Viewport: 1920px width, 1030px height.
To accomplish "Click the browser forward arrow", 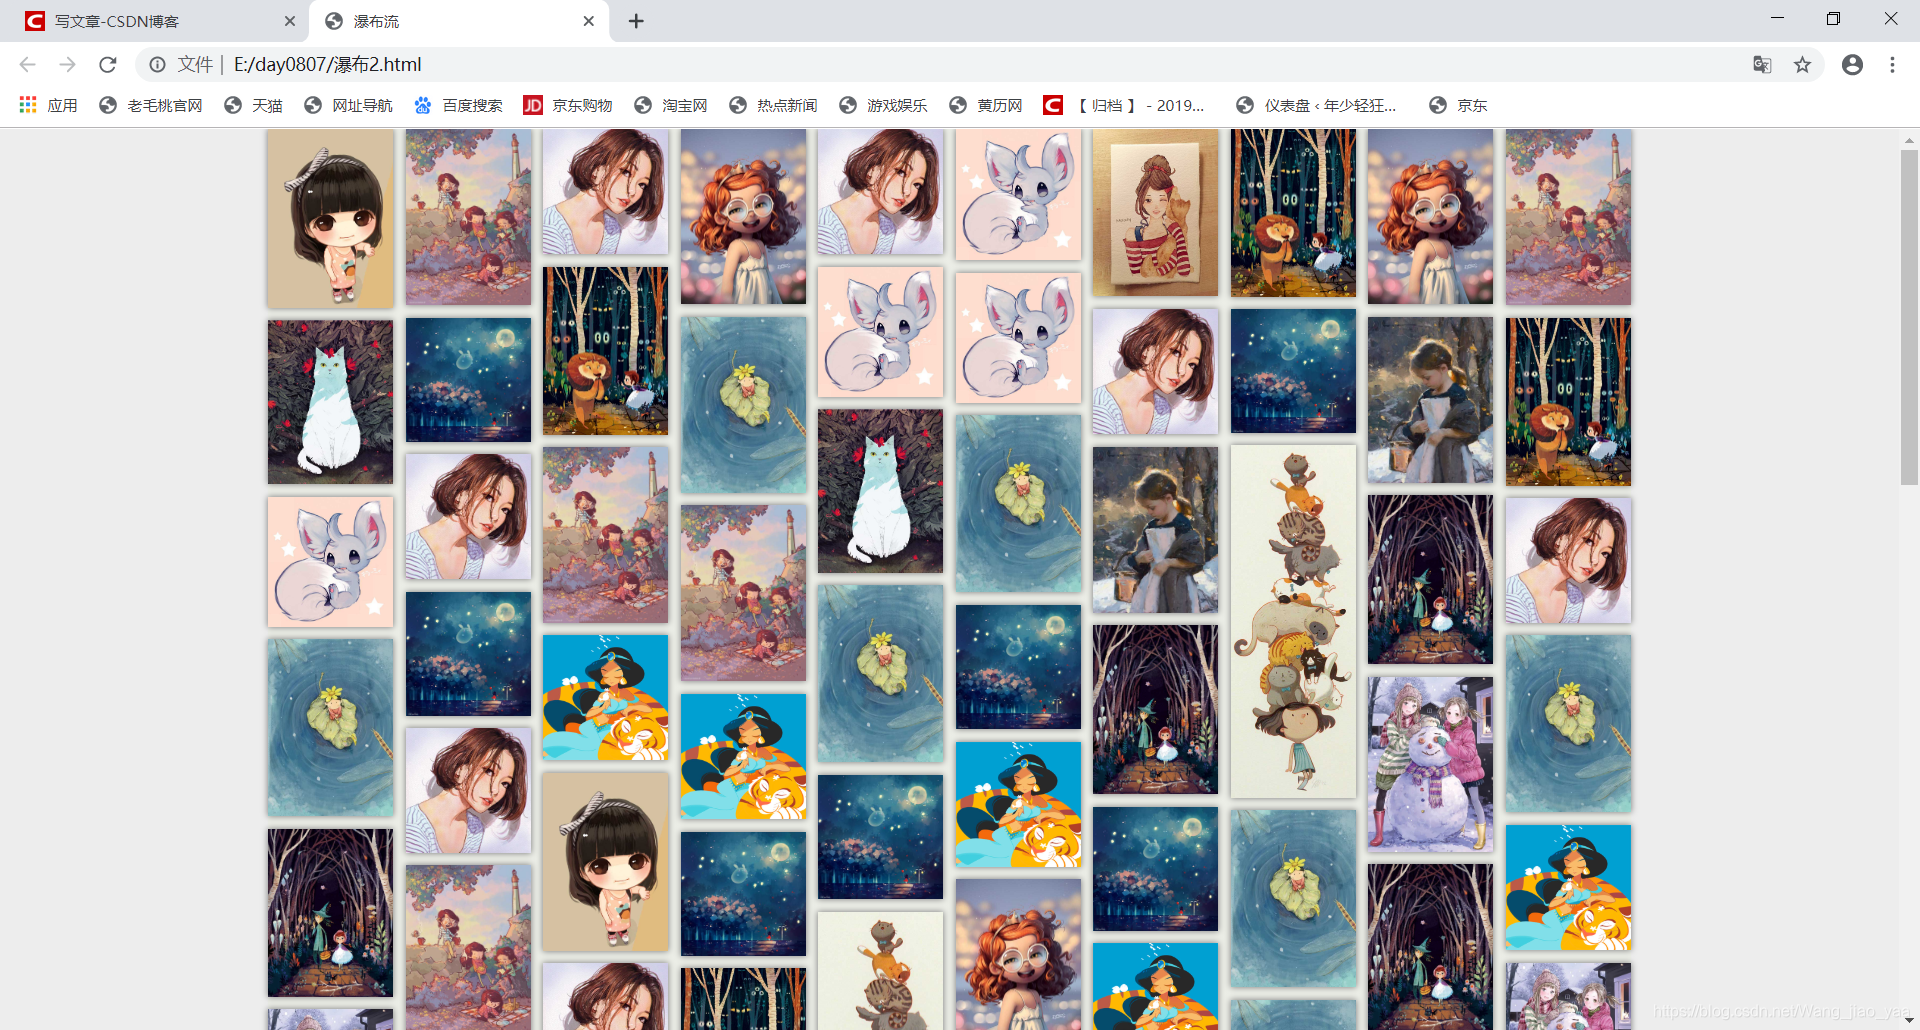I will (67, 65).
